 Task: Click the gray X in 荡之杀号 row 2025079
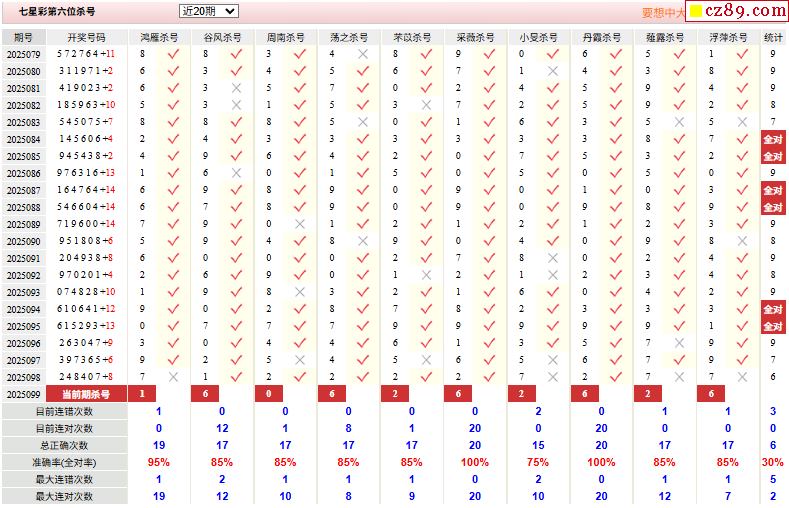(x=363, y=54)
